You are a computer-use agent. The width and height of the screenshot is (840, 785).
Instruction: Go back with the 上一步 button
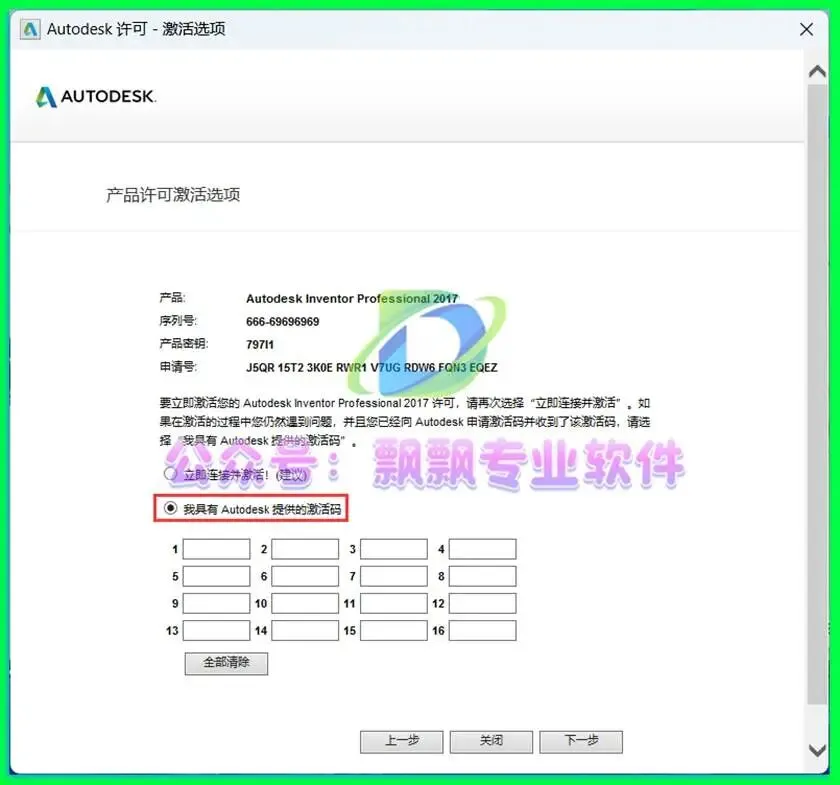click(x=402, y=742)
